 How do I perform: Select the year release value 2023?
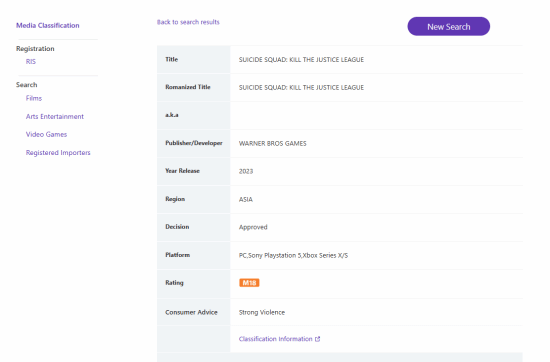[x=246, y=171]
